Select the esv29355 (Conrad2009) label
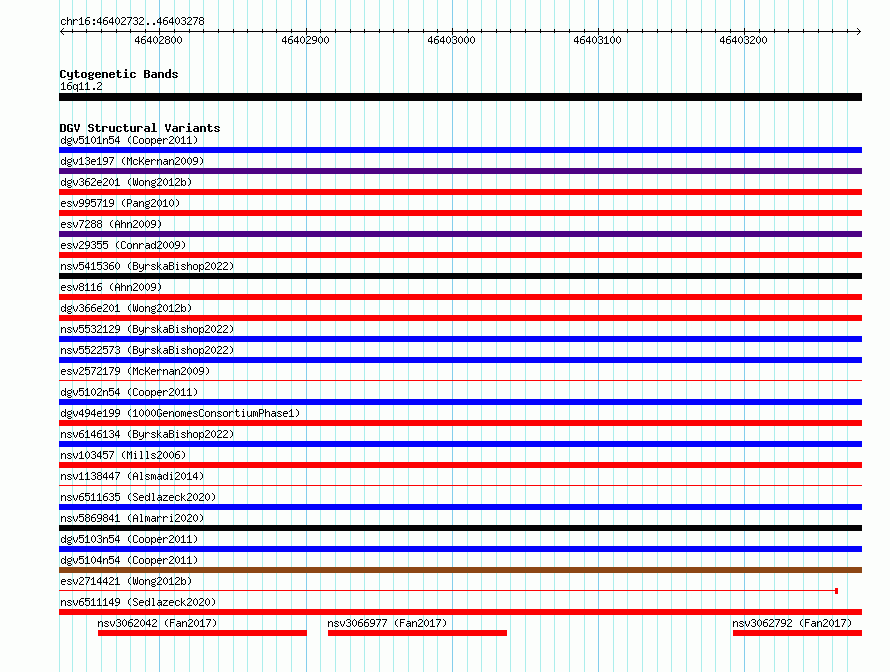The width and height of the screenshot is (890, 672). click(123, 245)
